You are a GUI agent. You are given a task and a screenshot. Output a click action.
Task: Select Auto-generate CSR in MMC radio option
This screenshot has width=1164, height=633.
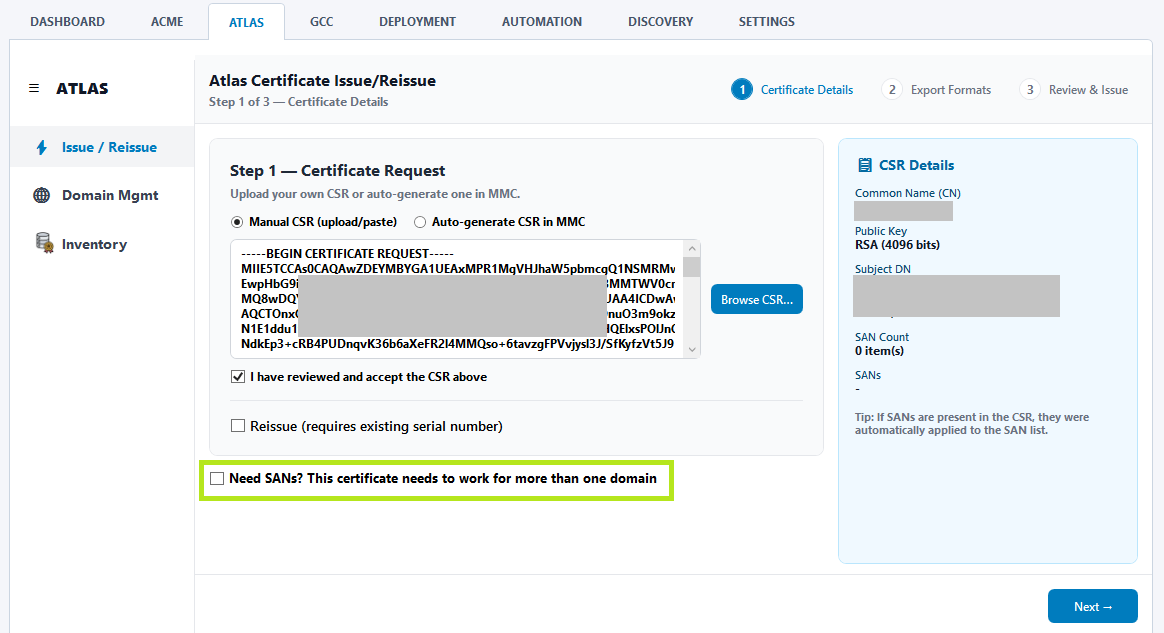[419, 222]
